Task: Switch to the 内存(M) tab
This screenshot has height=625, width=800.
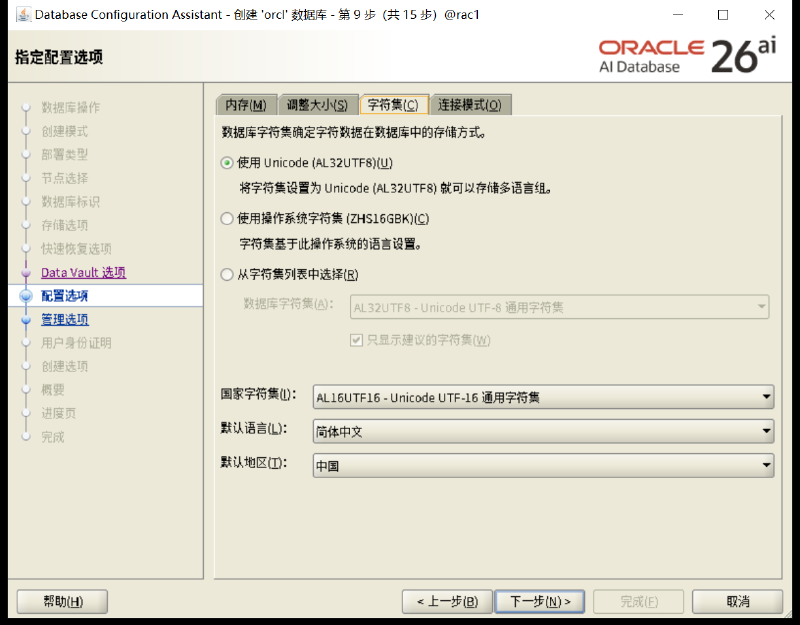Action: pyautogui.click(x=246, y=105)
